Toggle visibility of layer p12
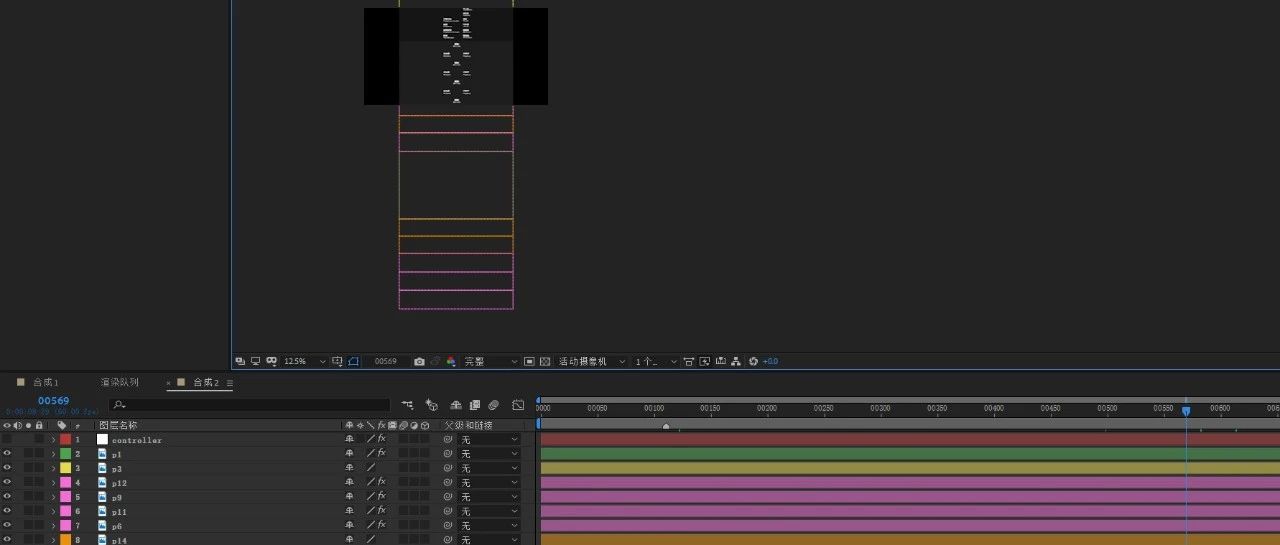Screen dimensions: 1280x545 (x=7, y=482)
